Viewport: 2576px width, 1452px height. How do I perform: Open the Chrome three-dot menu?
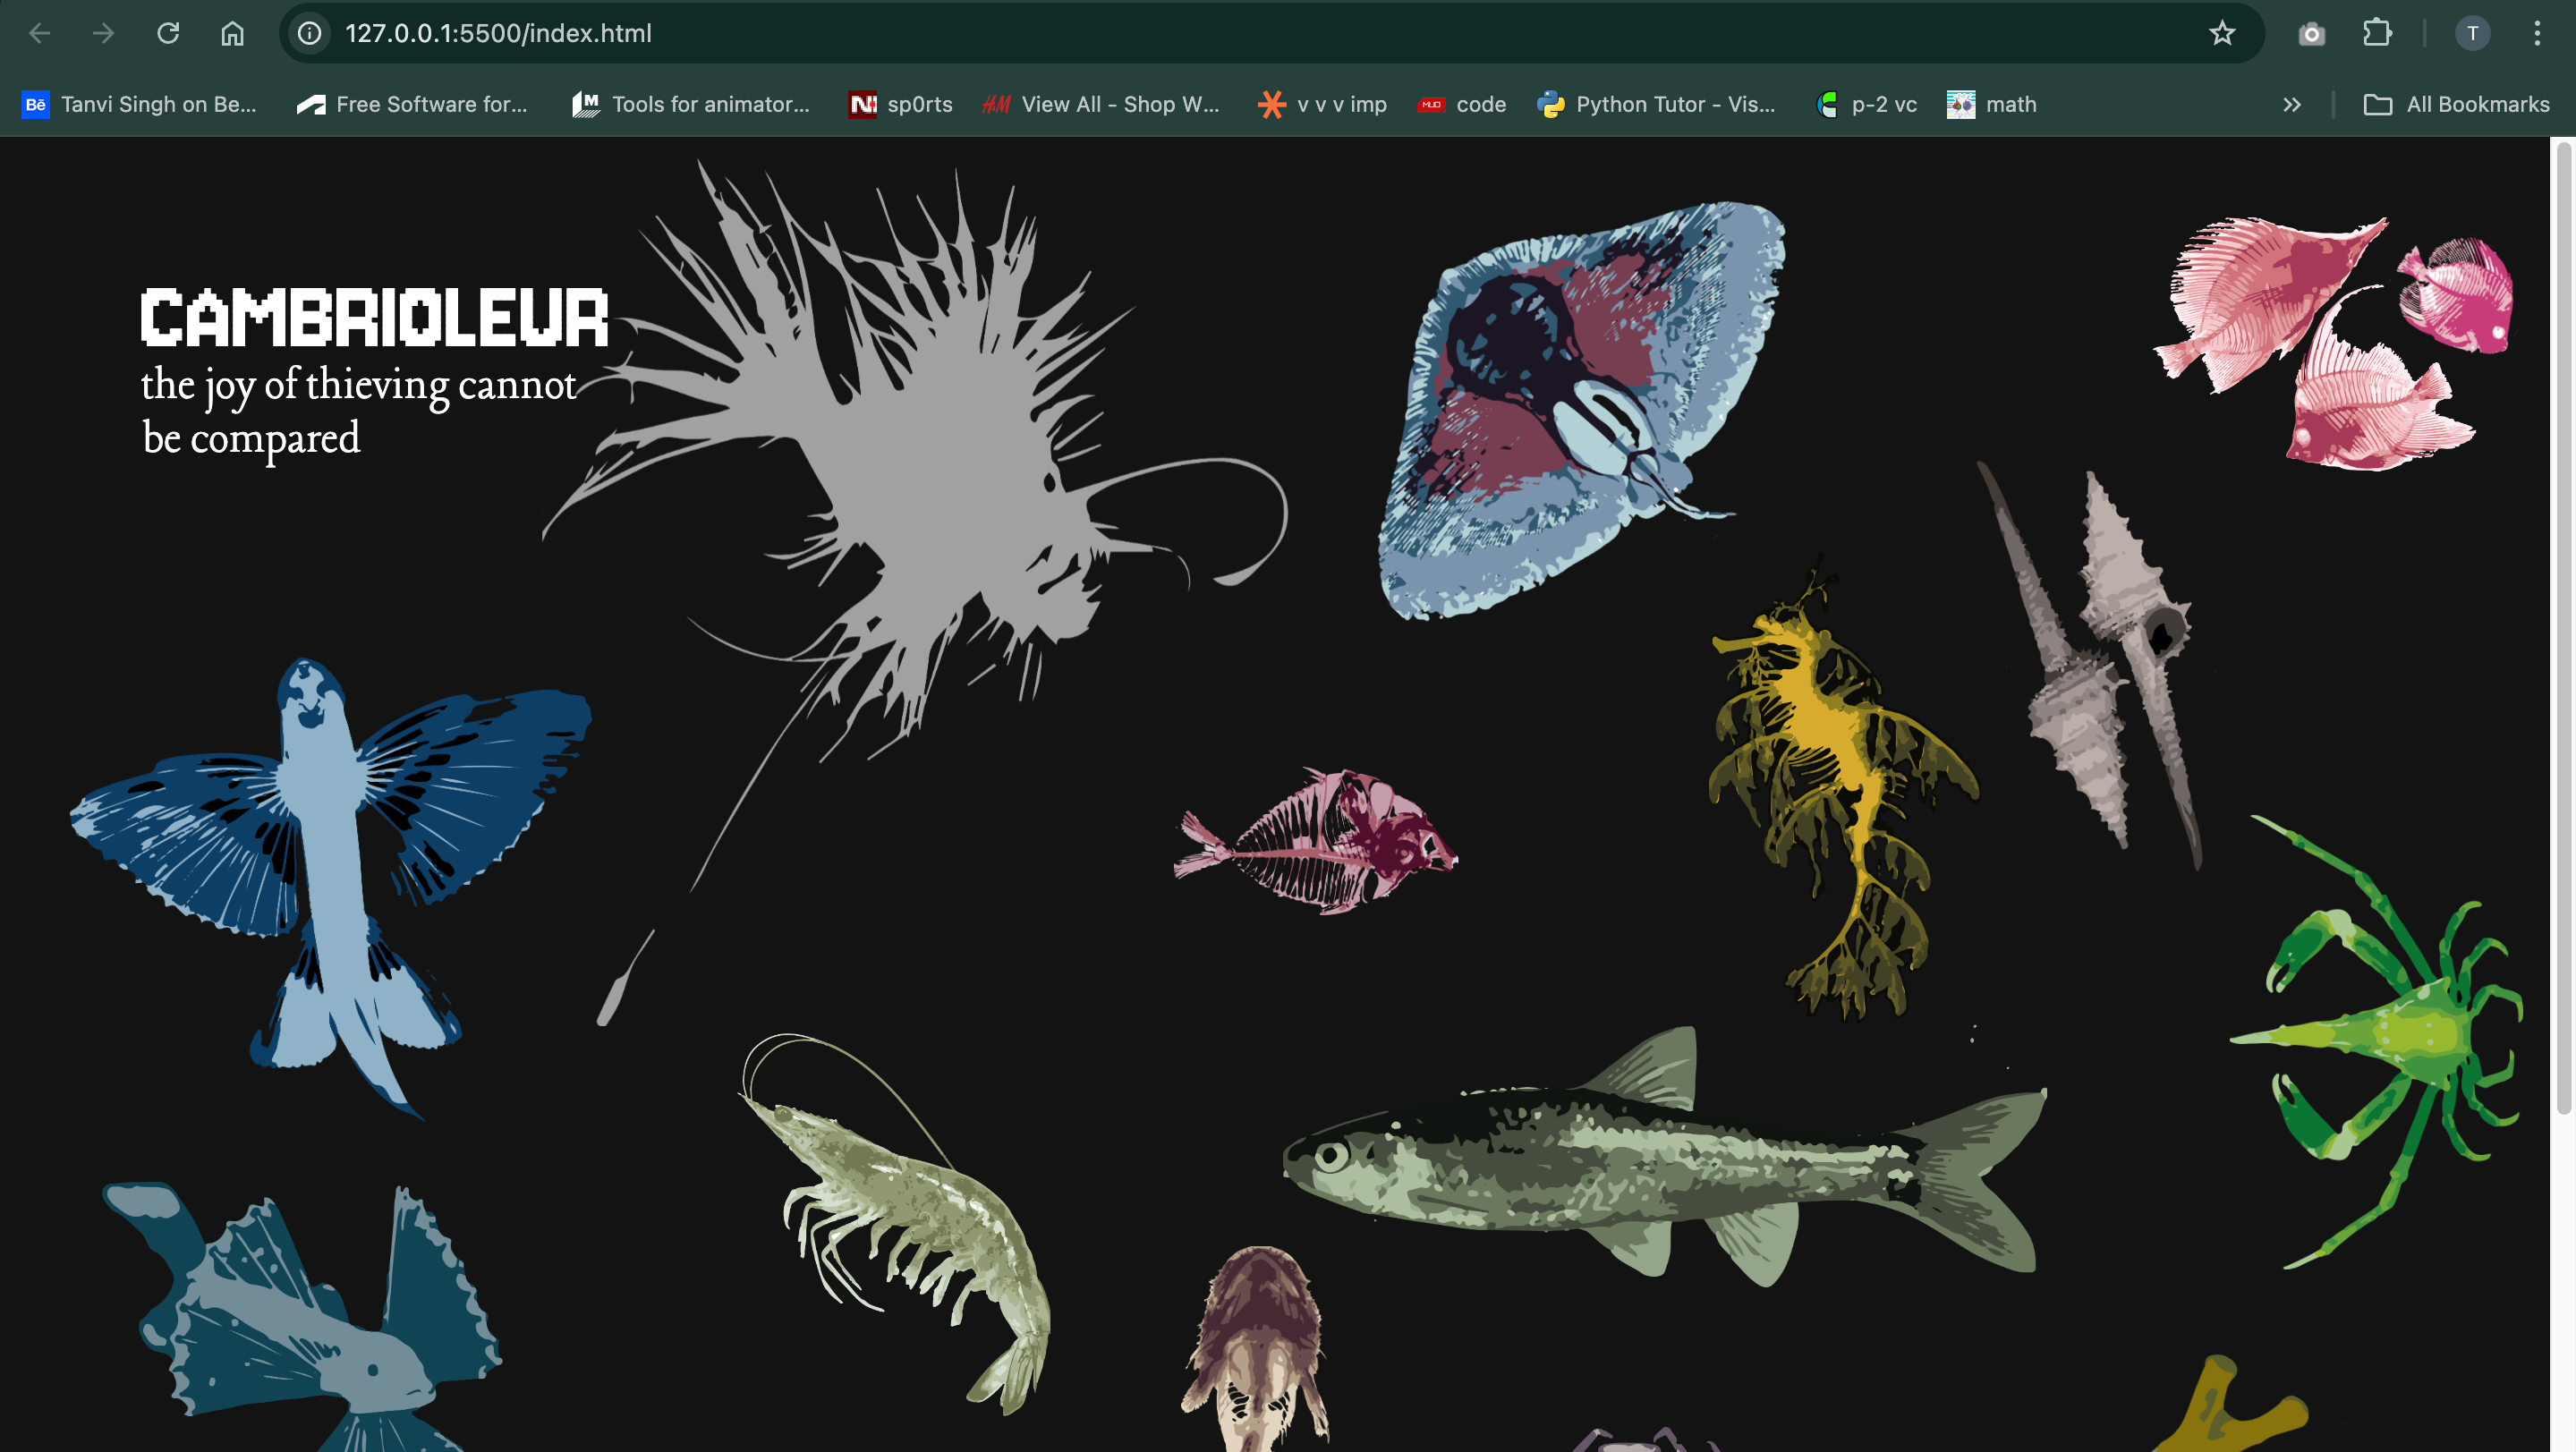2537,33
